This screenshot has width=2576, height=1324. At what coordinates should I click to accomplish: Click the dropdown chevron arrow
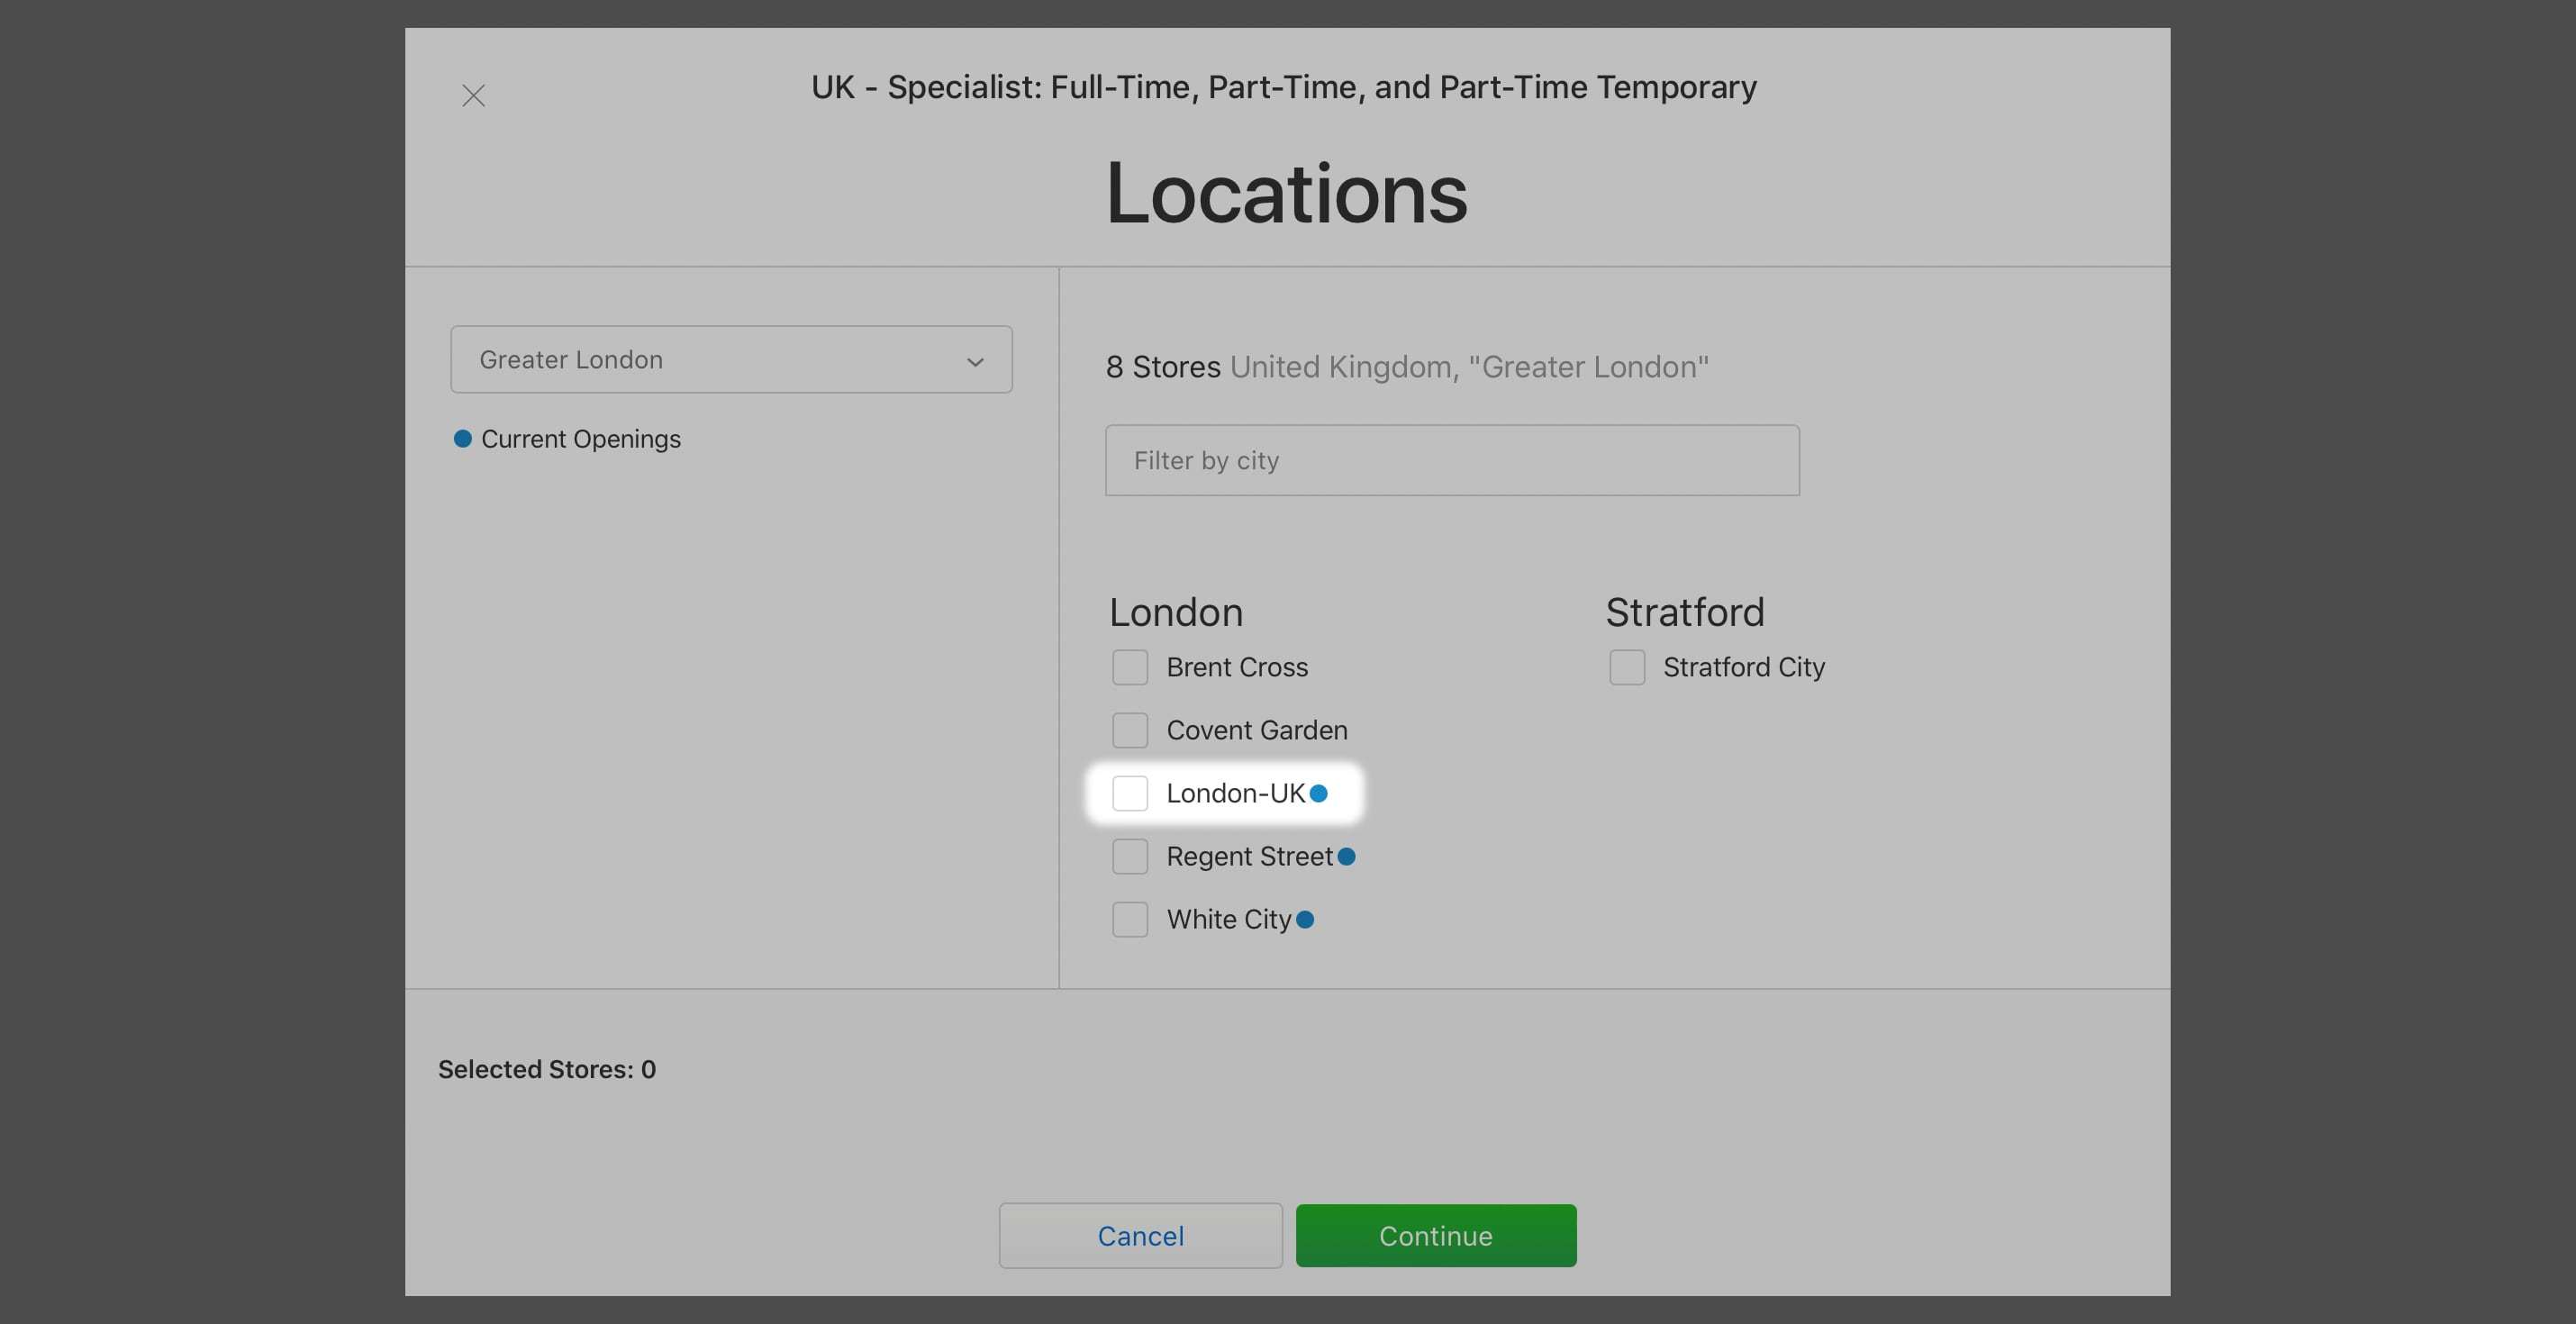tap(975, 362)
